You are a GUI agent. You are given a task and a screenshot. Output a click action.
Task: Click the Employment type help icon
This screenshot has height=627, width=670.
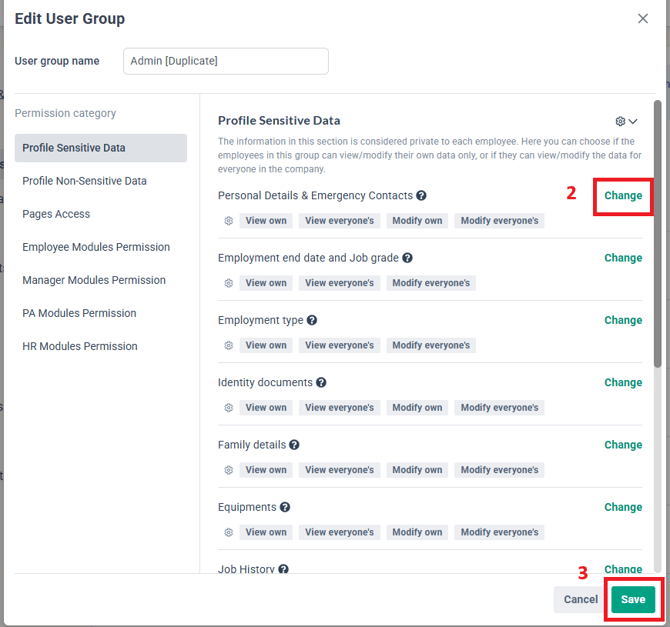point(312,320)
